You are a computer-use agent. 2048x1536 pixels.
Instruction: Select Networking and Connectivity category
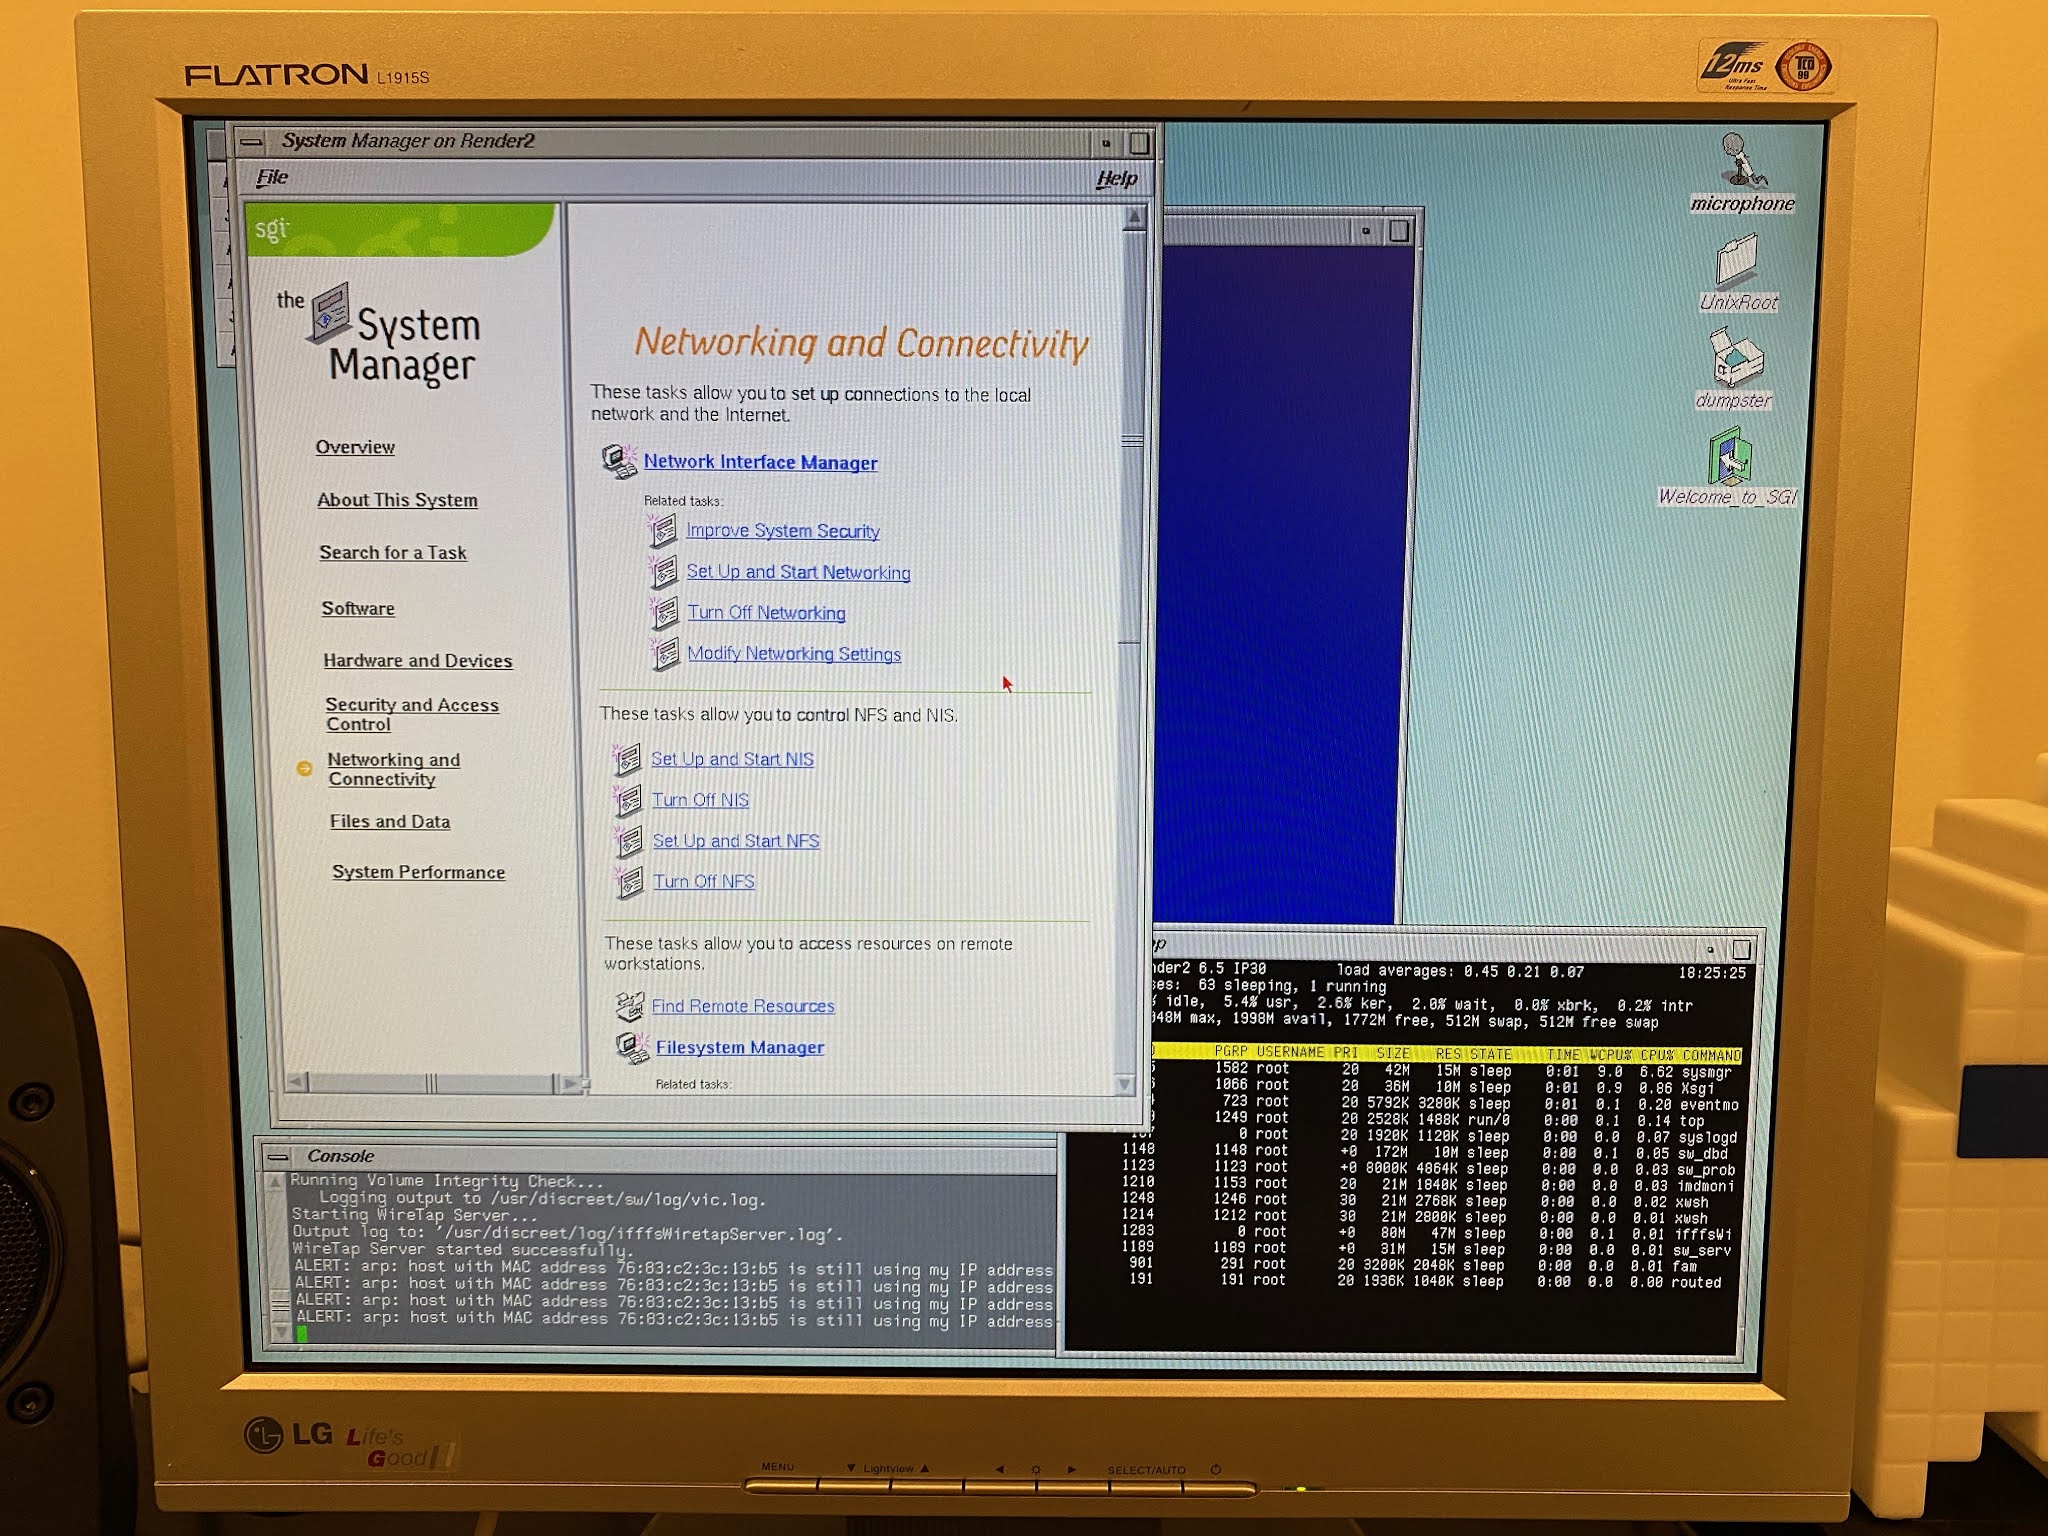tap(394, 769)
